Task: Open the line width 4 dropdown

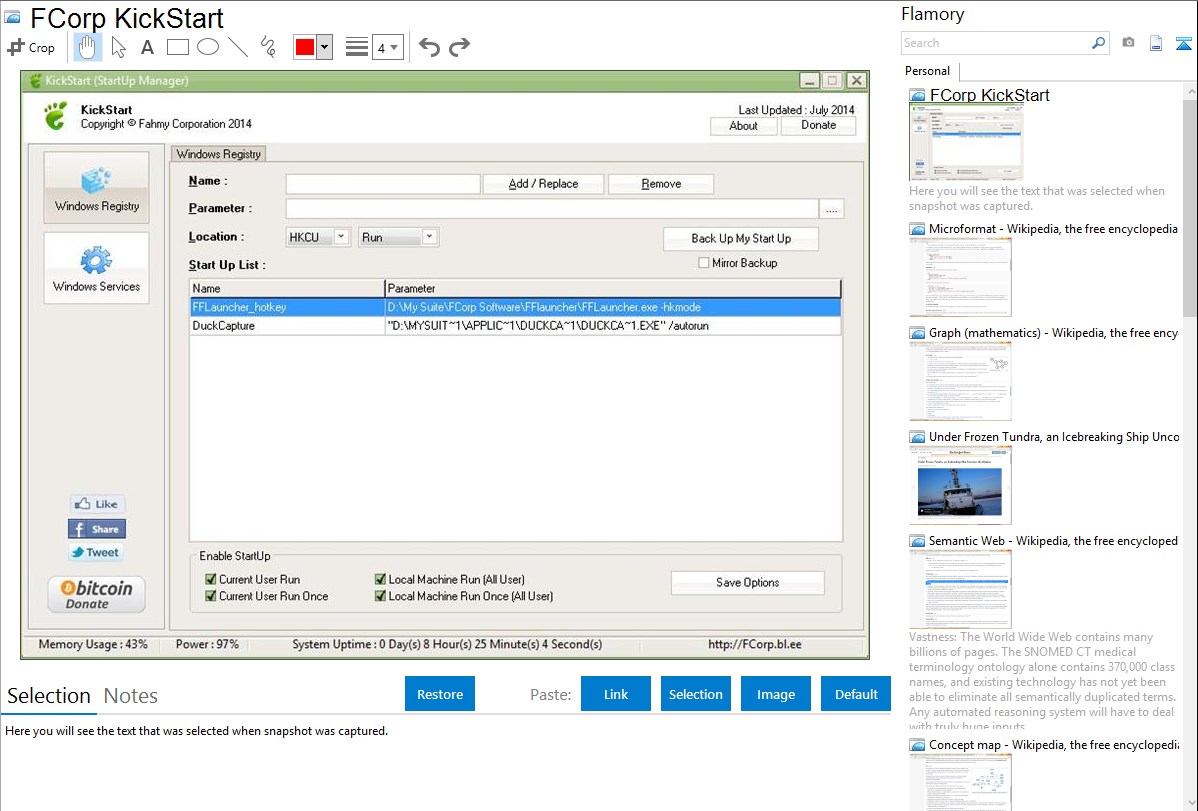Action: (387, 47)
